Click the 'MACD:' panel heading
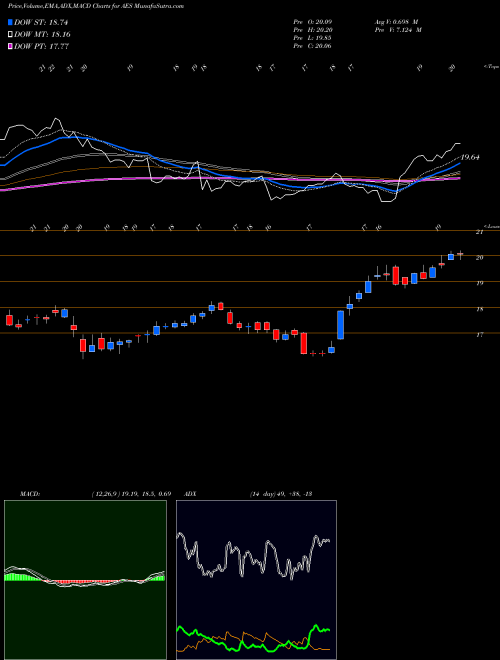The width and height of the screenshot is (500, 660). tap(30, 494)
